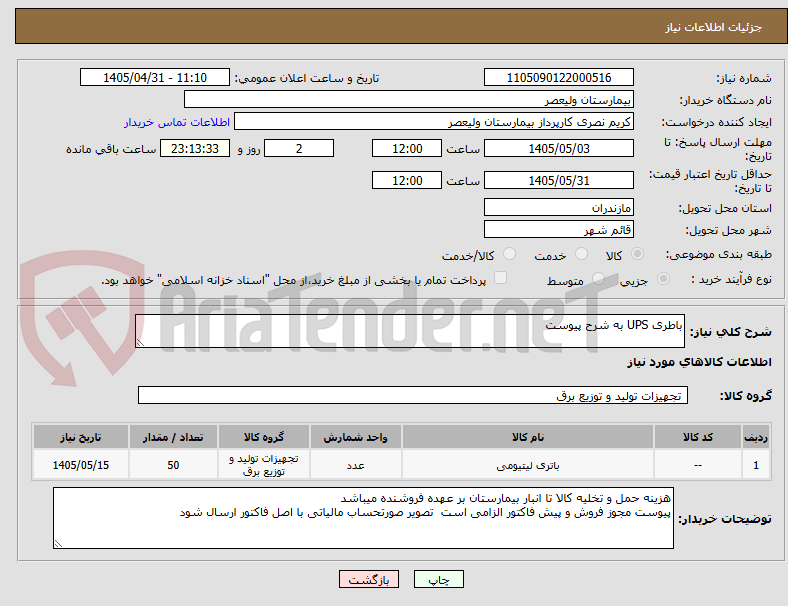Image resolution: width=788 pixels, height=606 pixels.
Task: Click the row number cell 1
Action: tap(756, 465)
